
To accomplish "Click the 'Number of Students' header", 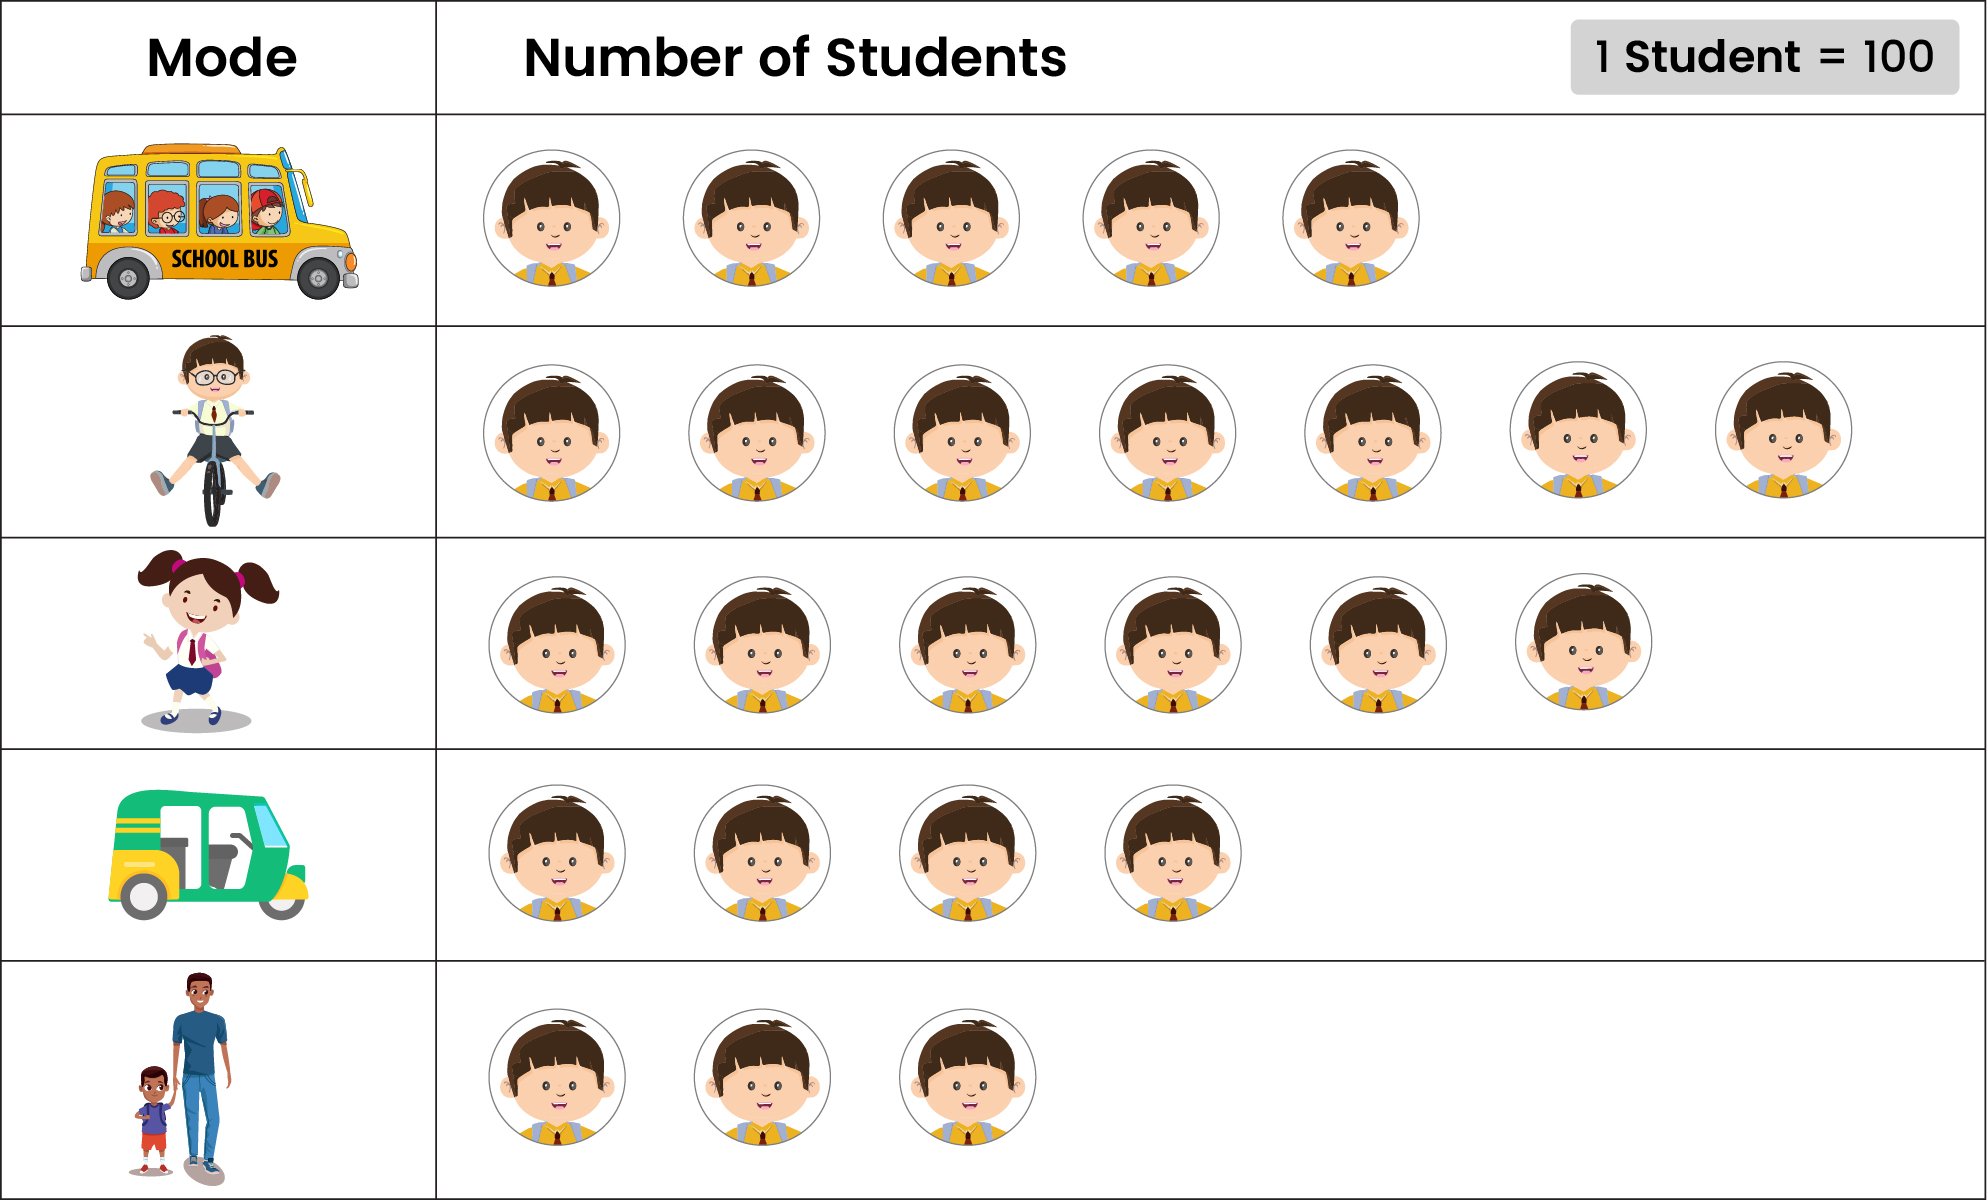I will pyautogui.click(x=795, y=58).
